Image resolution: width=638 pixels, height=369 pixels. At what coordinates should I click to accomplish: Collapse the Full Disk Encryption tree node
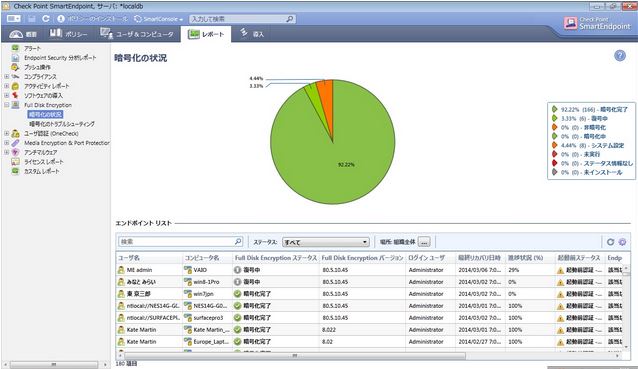click(7, 105)
